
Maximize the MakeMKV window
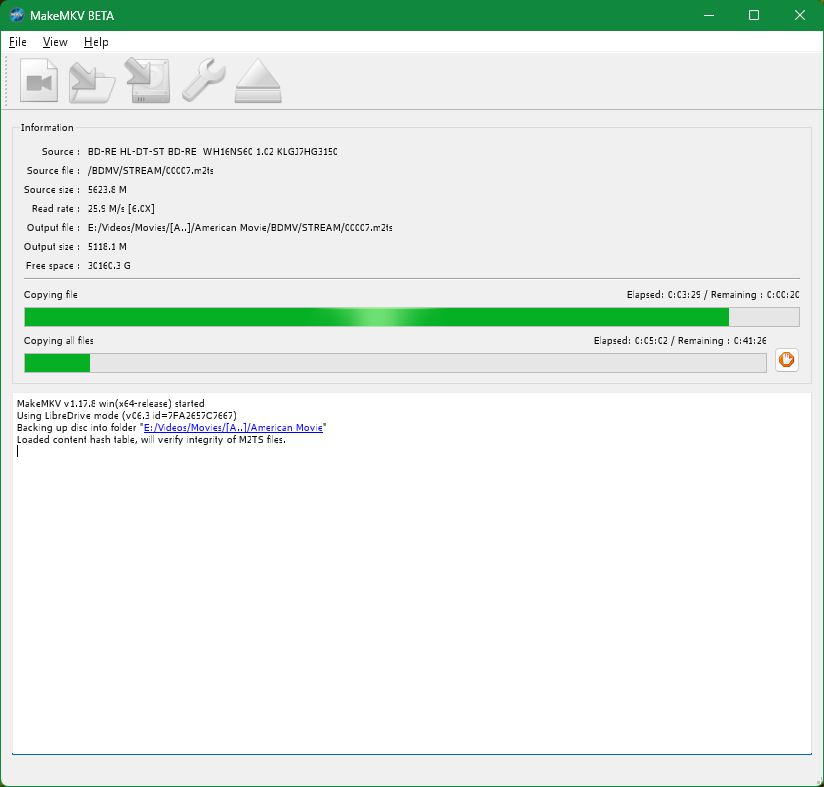click(754, 15)
